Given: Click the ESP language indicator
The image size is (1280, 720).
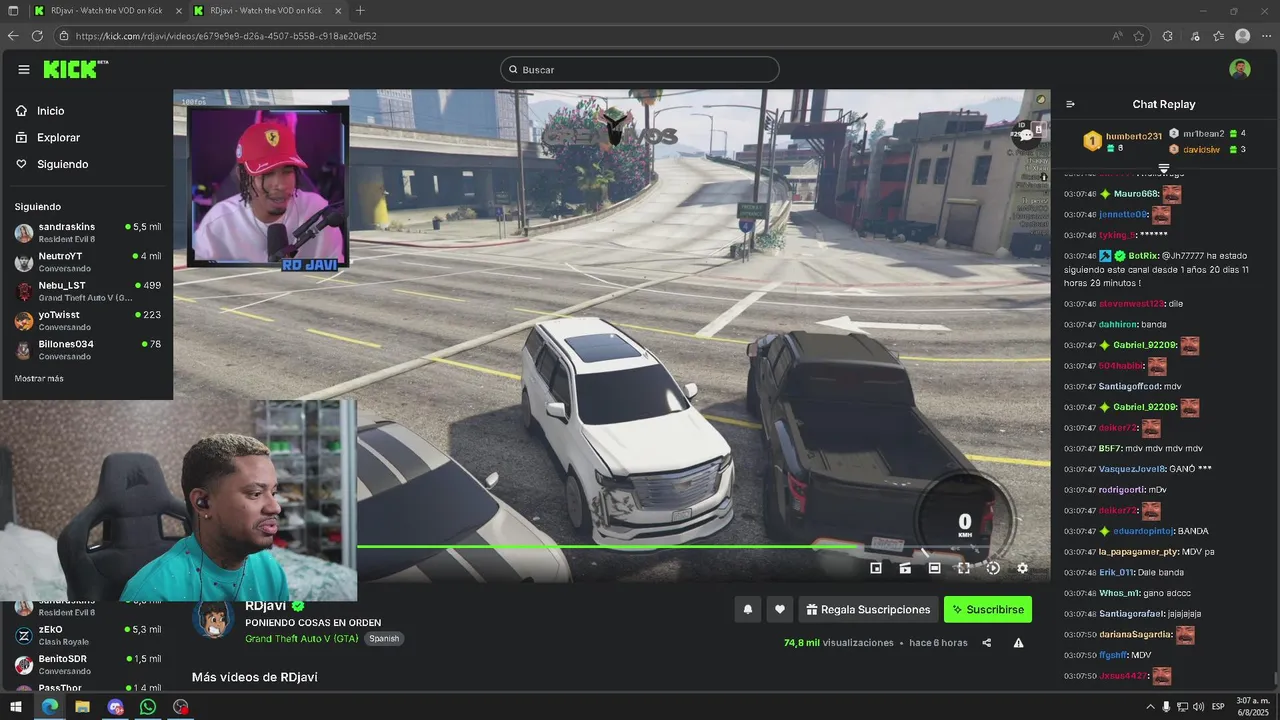Looking at the screenshot, I should [x=1218, y=706].
